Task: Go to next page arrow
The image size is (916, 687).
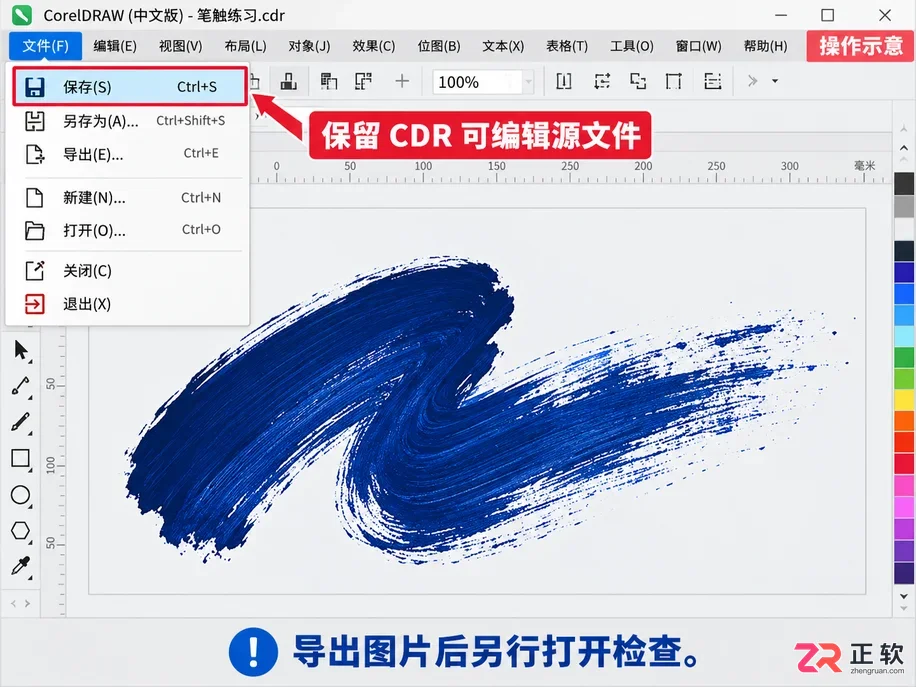Action: pos(27,603)
